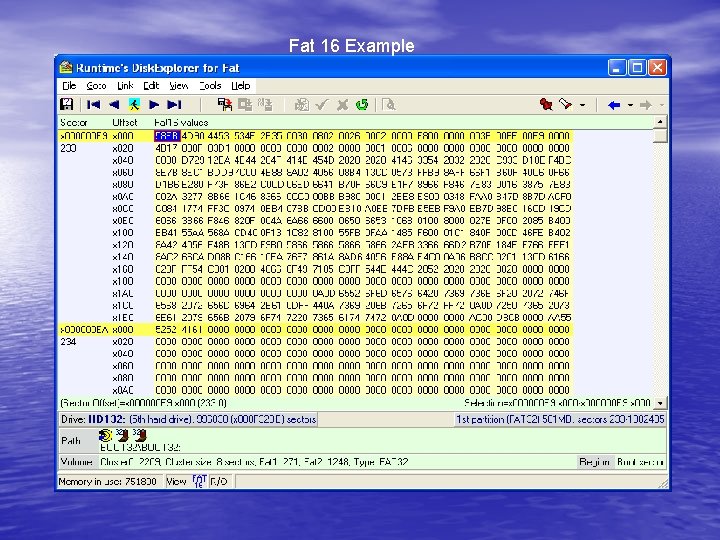Go to next sector with right arrow

point(154,105)
